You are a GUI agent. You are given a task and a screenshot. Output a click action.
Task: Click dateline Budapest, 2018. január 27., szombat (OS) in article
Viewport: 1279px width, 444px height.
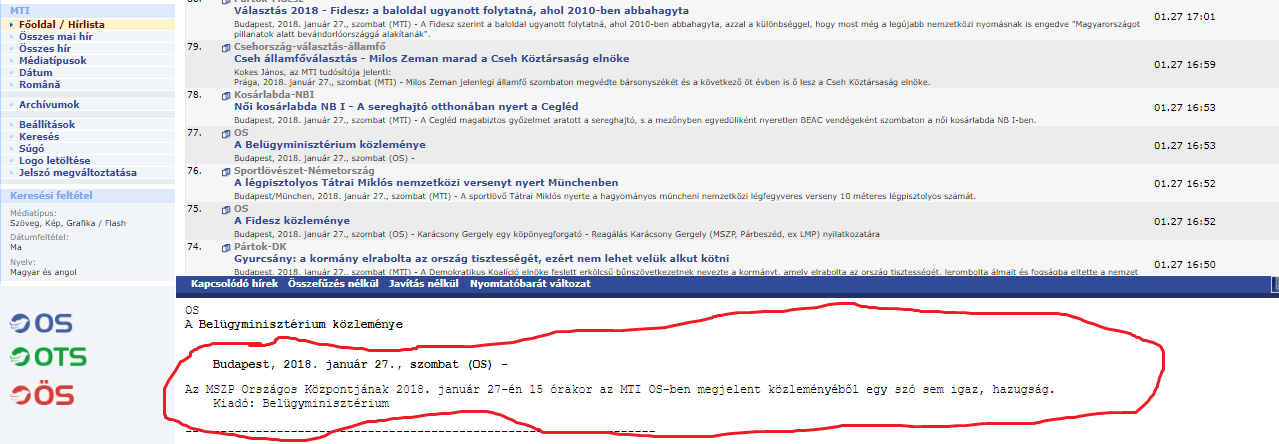click(x=360, y=363)
